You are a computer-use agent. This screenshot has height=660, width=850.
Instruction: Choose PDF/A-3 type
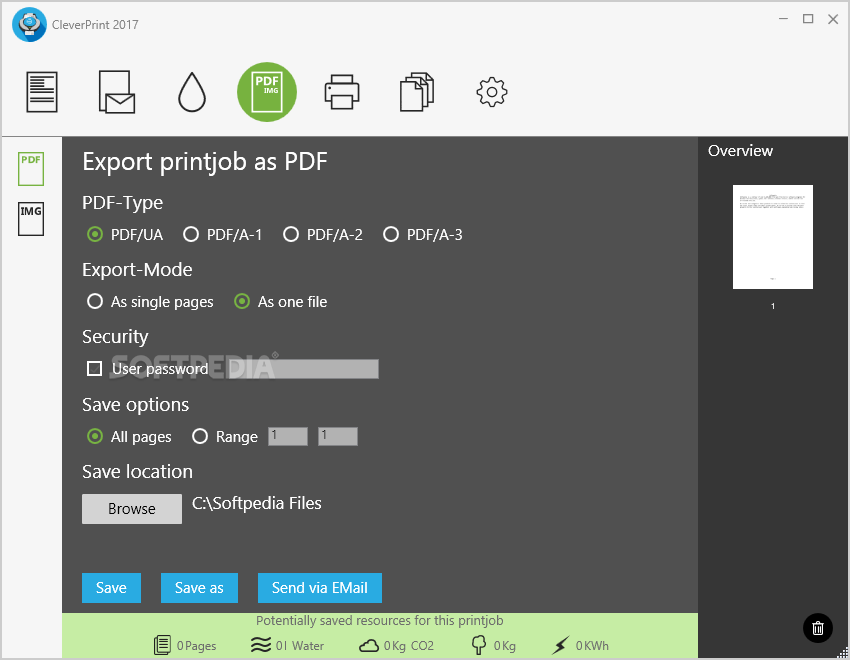423,235
